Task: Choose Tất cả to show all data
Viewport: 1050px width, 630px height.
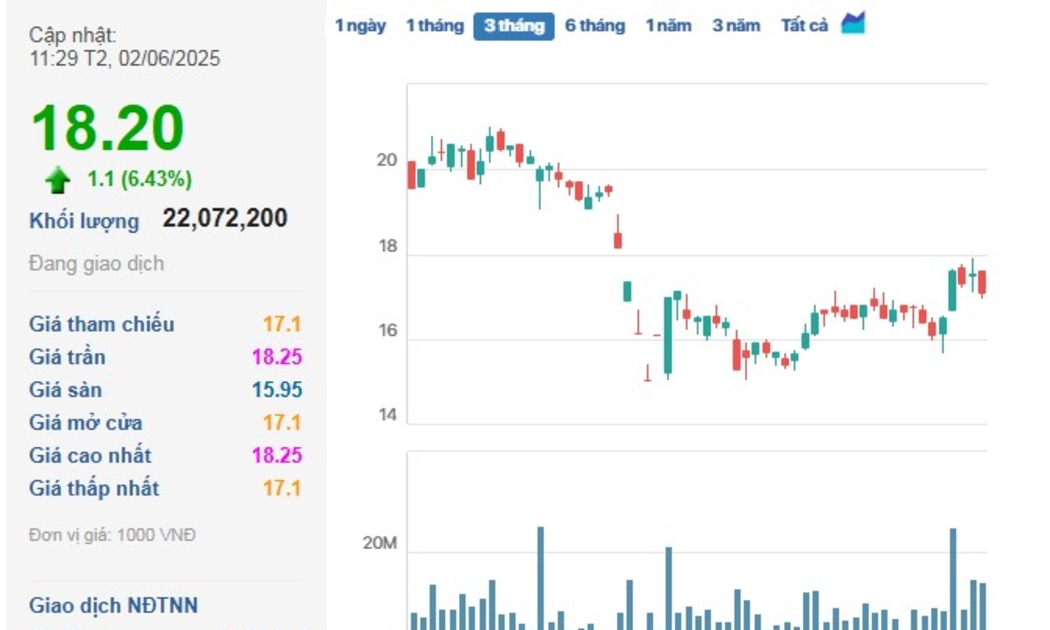Action: [x=804, y=26]
